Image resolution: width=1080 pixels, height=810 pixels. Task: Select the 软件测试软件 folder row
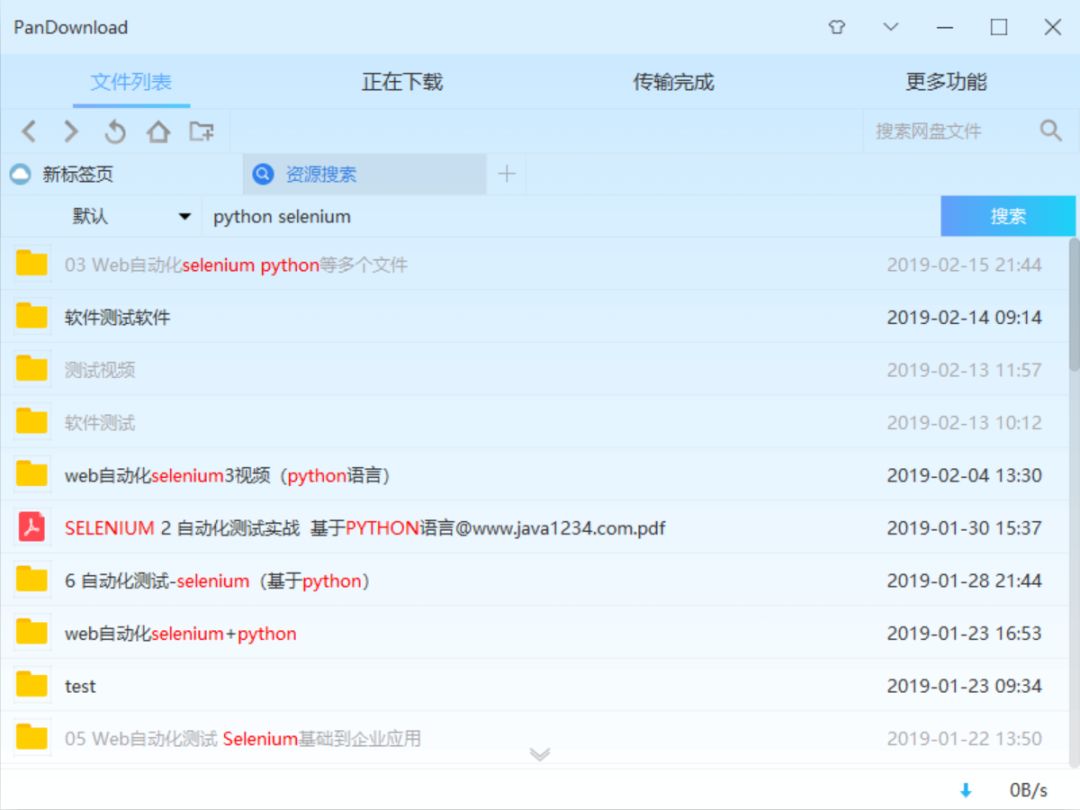[534, 317]
